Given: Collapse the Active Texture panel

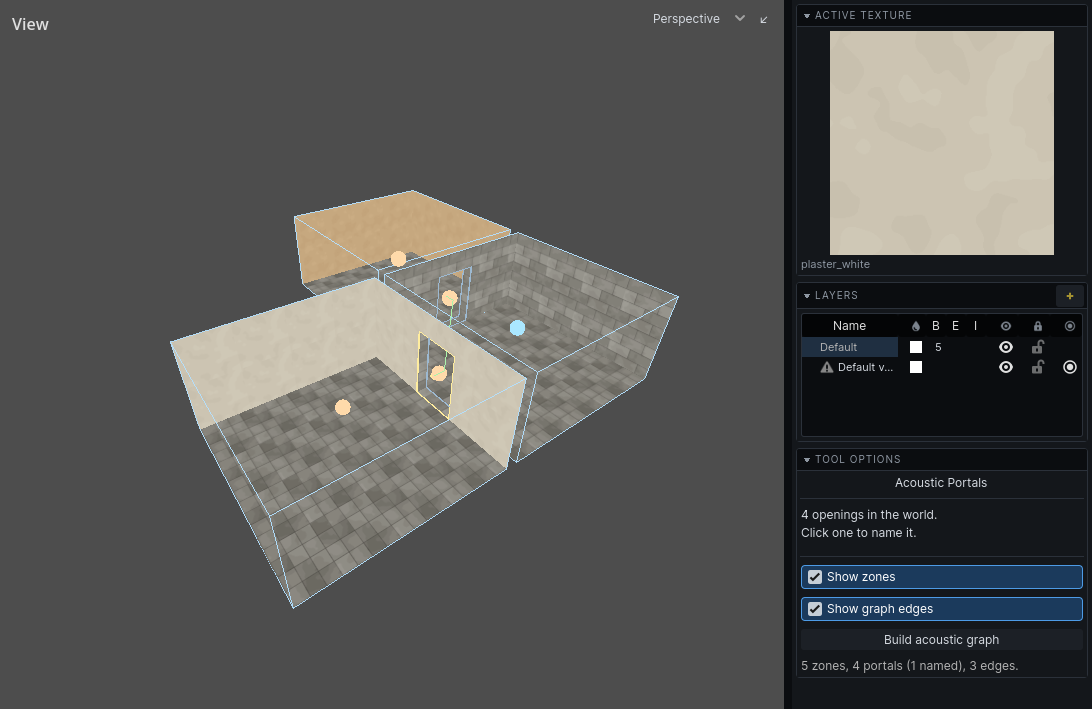Looking at the screenshot, I should pyautogui.click(x=807, y=15).
